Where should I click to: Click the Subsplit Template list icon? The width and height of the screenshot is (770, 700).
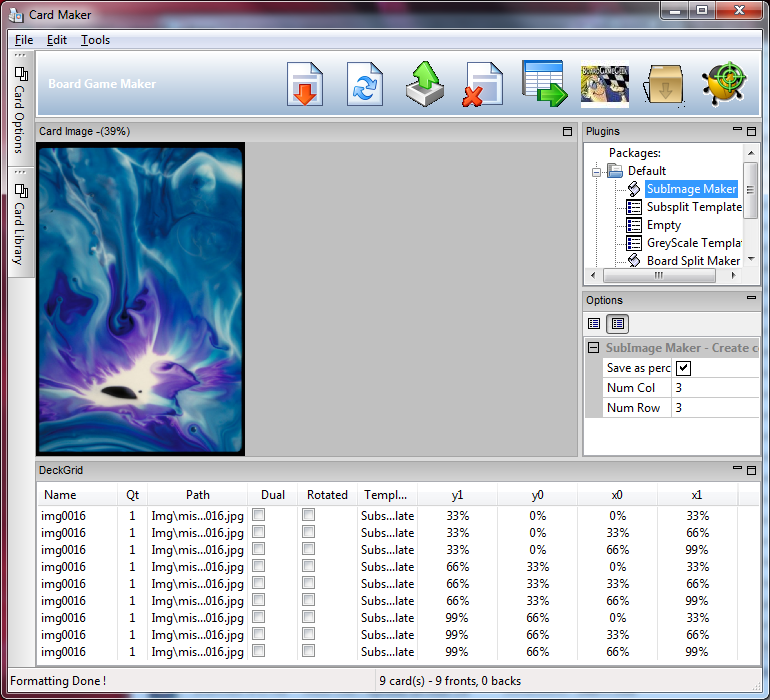(634, 207)
